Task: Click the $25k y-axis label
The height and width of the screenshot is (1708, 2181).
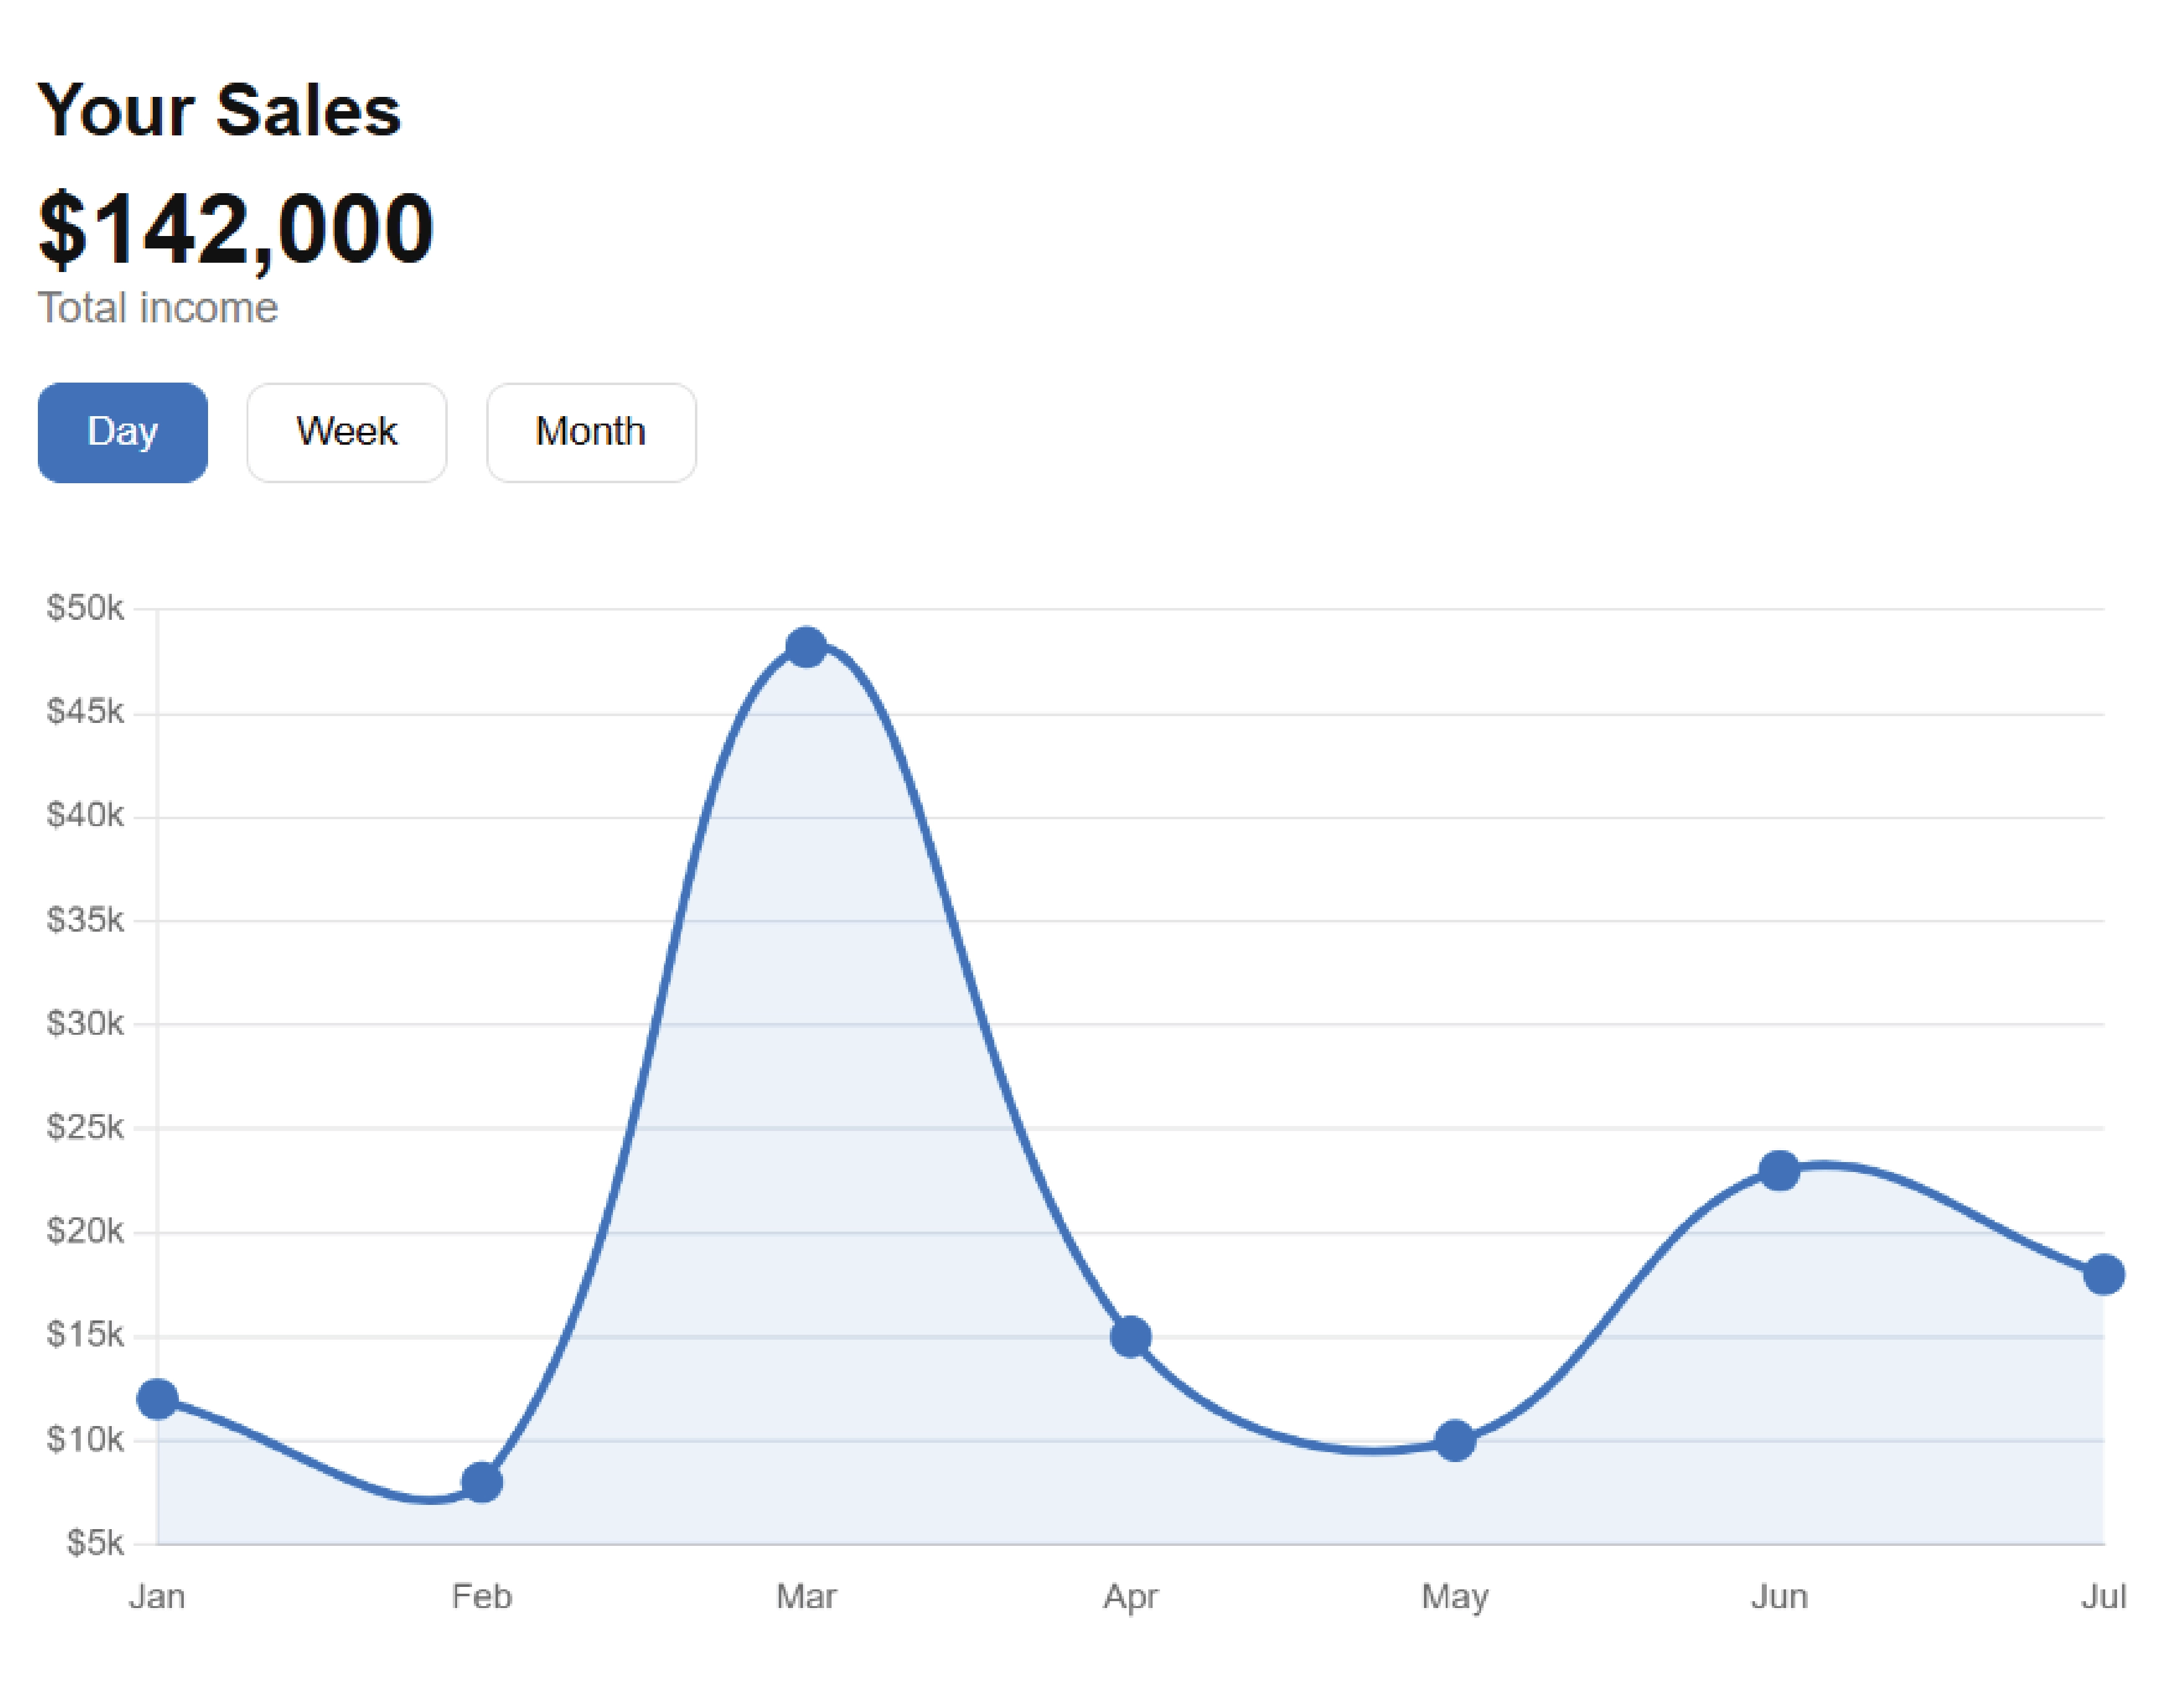Action: (85, 1127)
